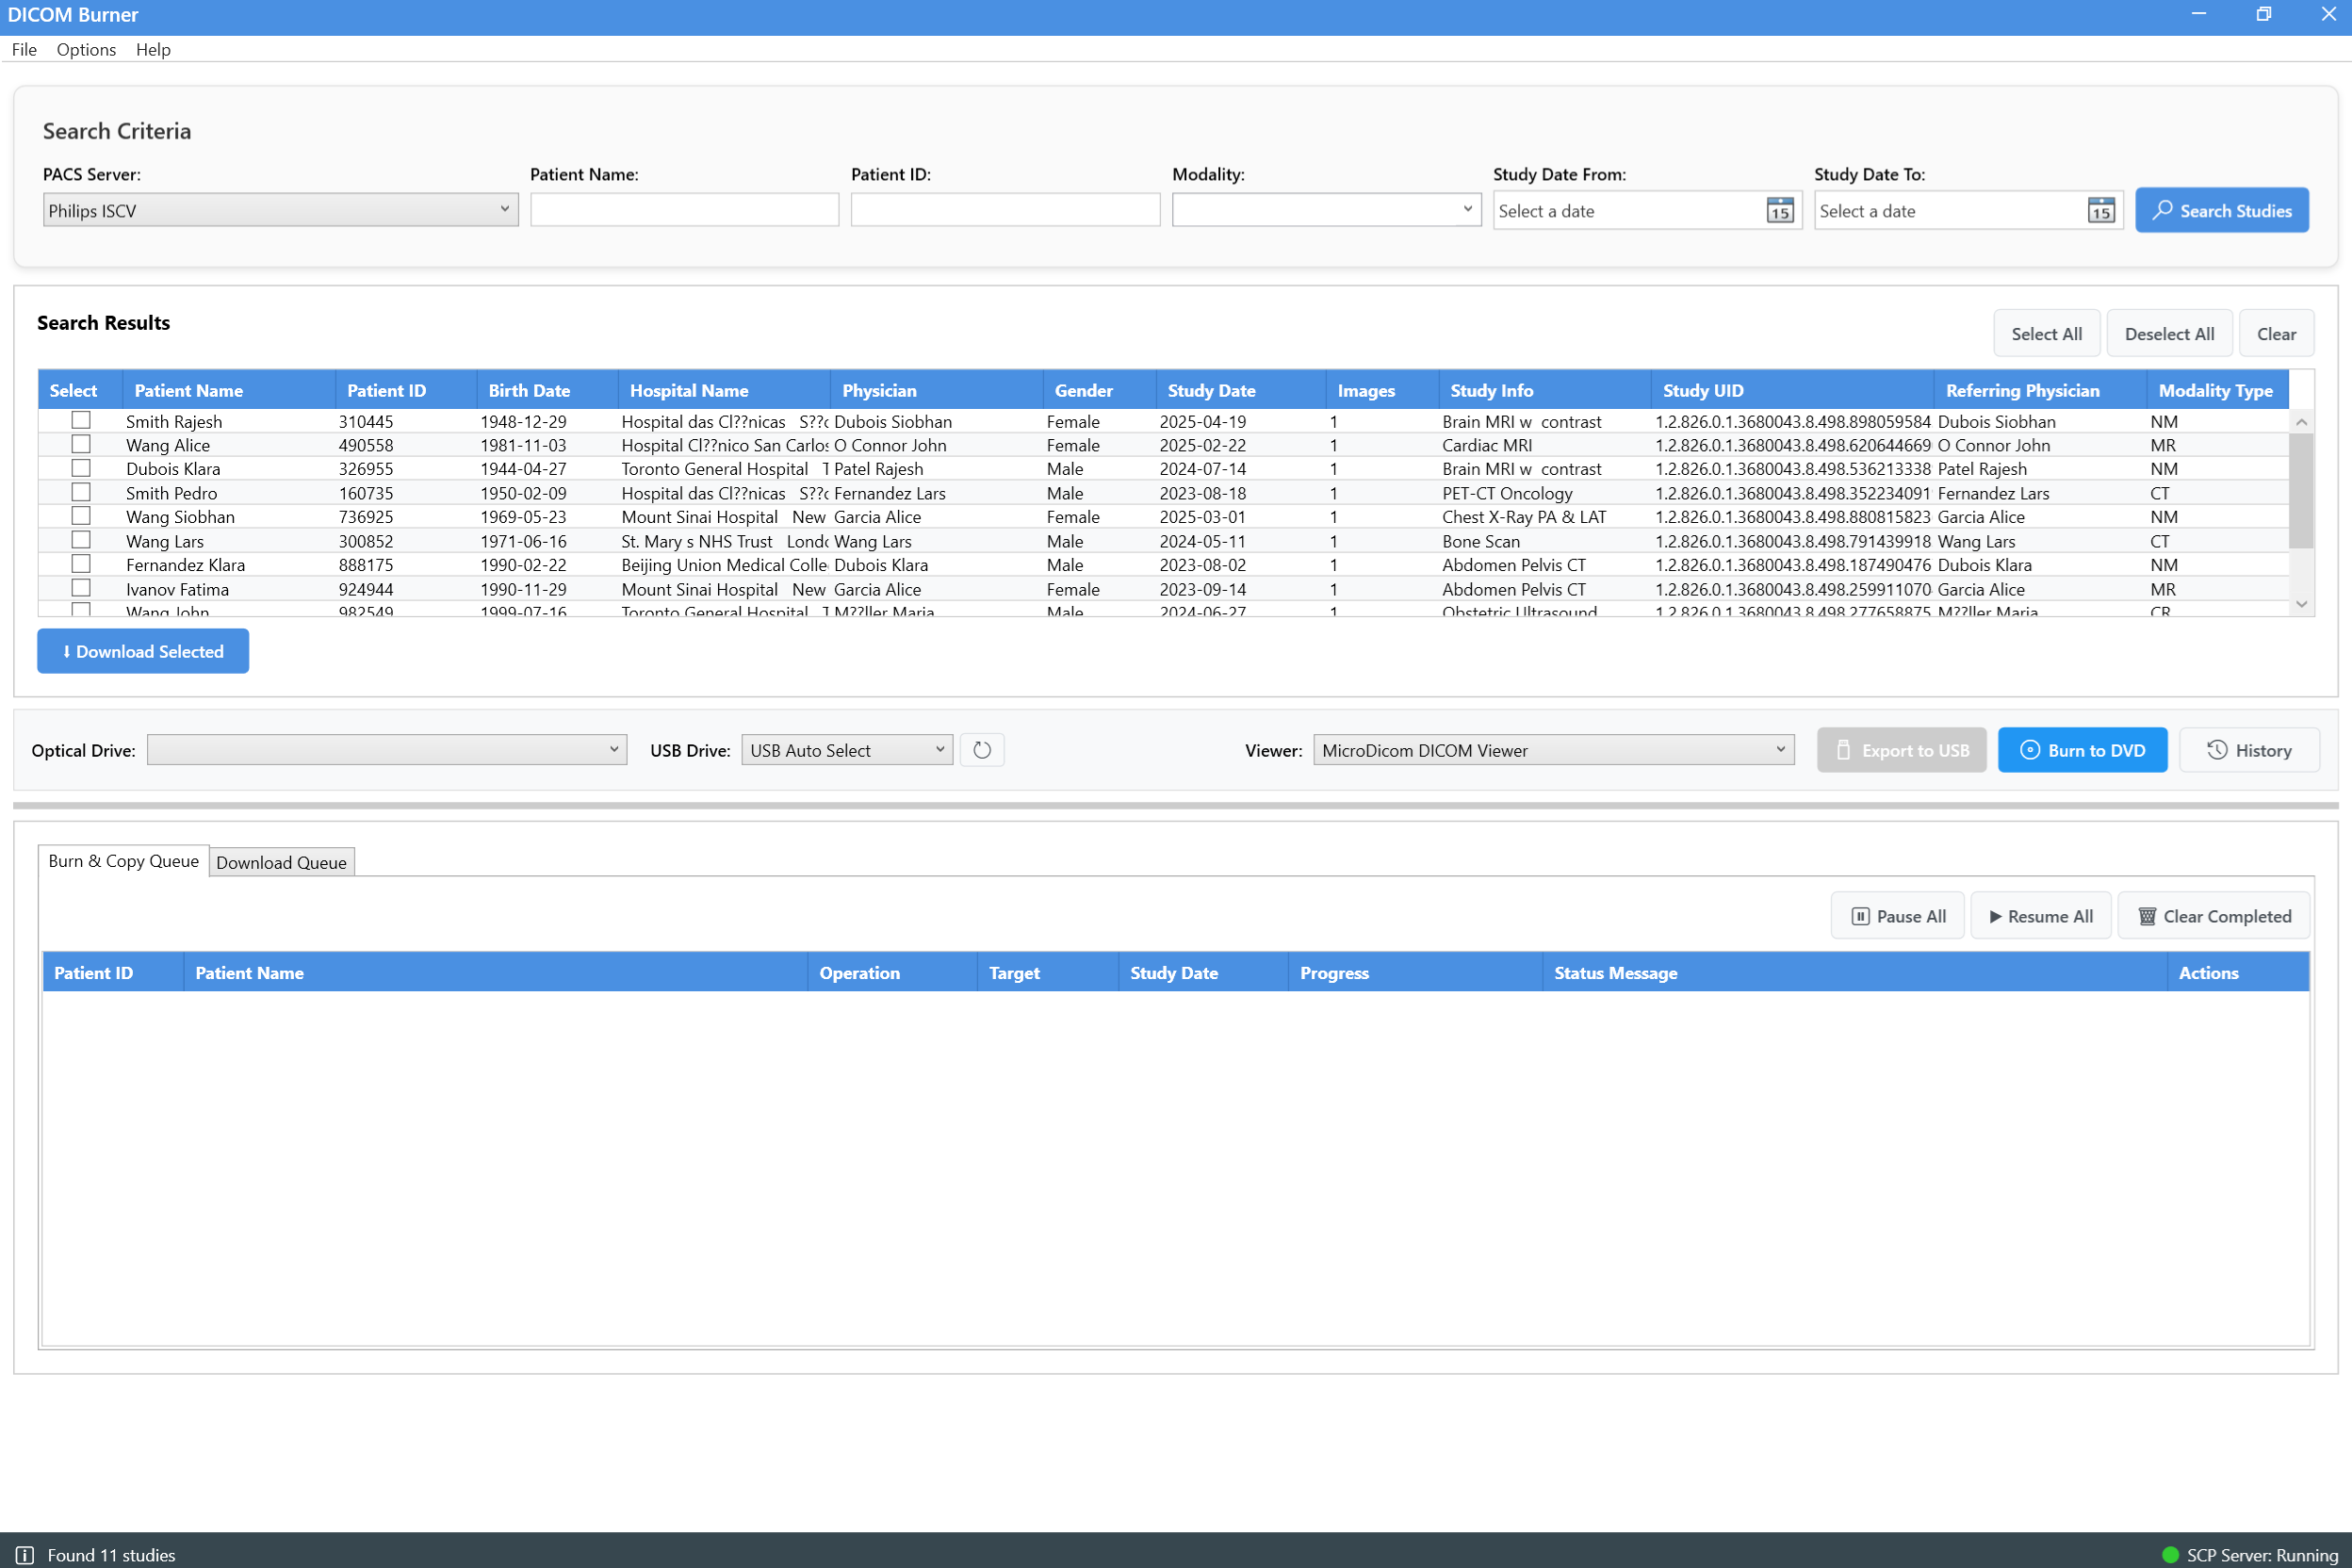Expand the Optical Drive dropdown
The width and height of the screenshot is (2352, 1568).
(x=387, y=750)
